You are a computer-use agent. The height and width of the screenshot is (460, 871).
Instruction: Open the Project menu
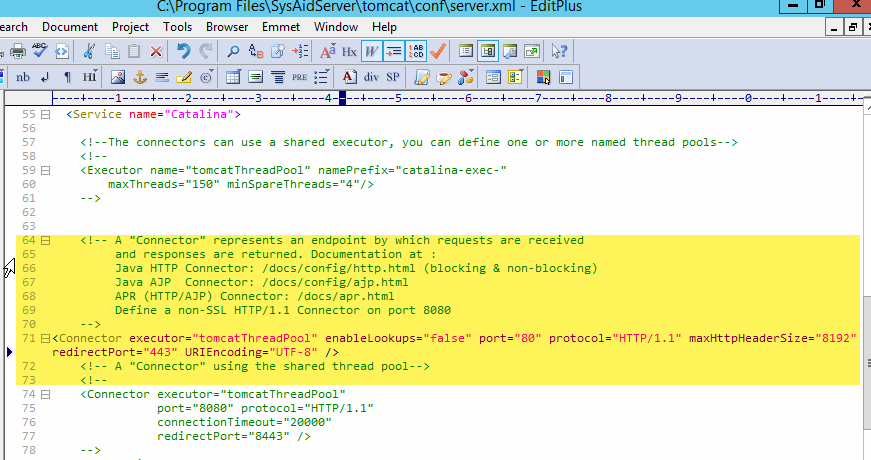[130, 27]
